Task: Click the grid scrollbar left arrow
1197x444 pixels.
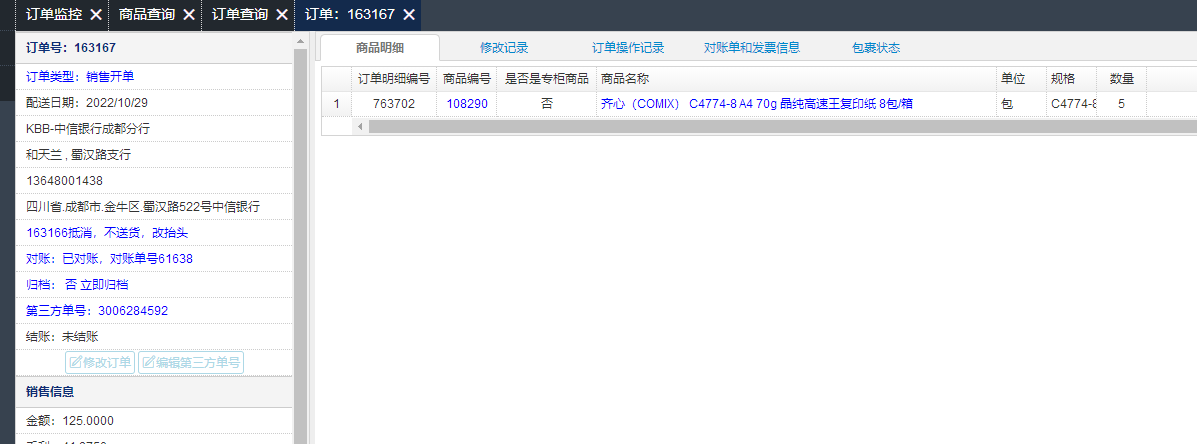Action: [x=360, y=126]
